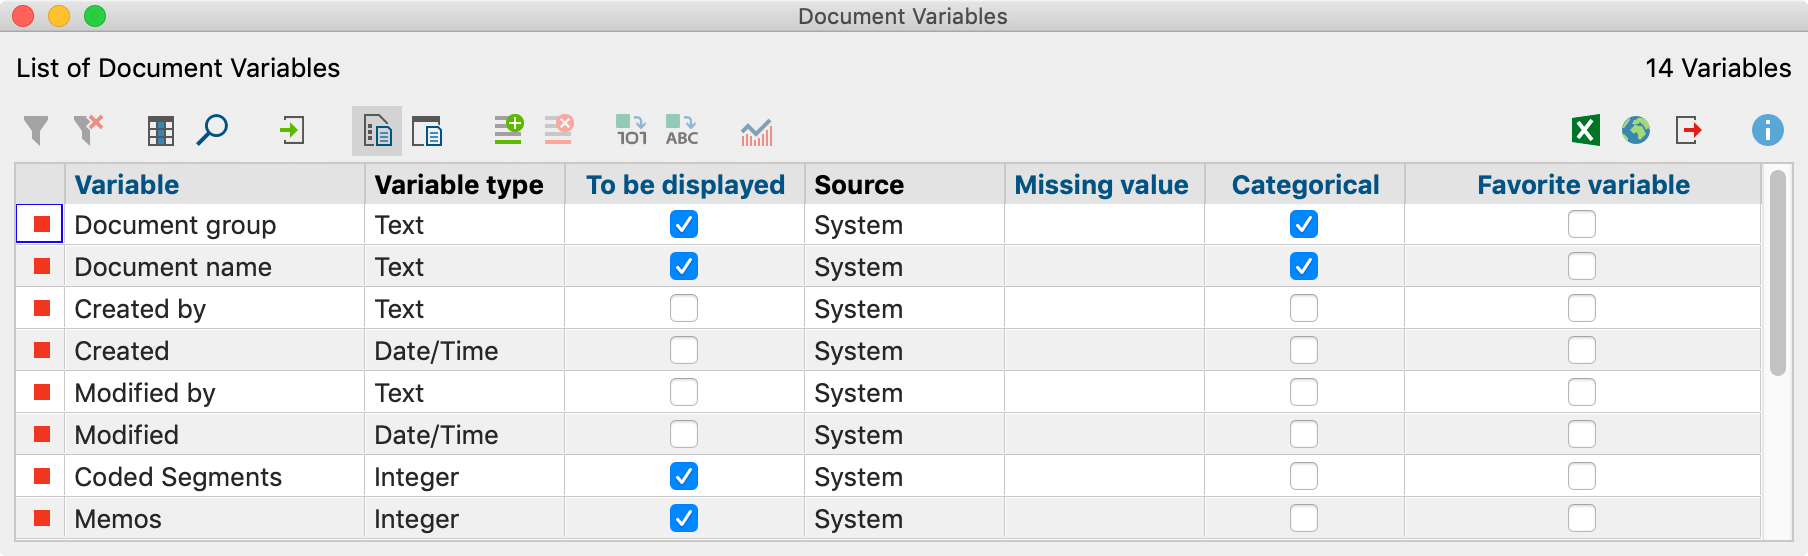This screenshot has width=1808, height=556.
Task: Click the Excel export icon
Action: pyautogui.click(x=1586, y=130)
